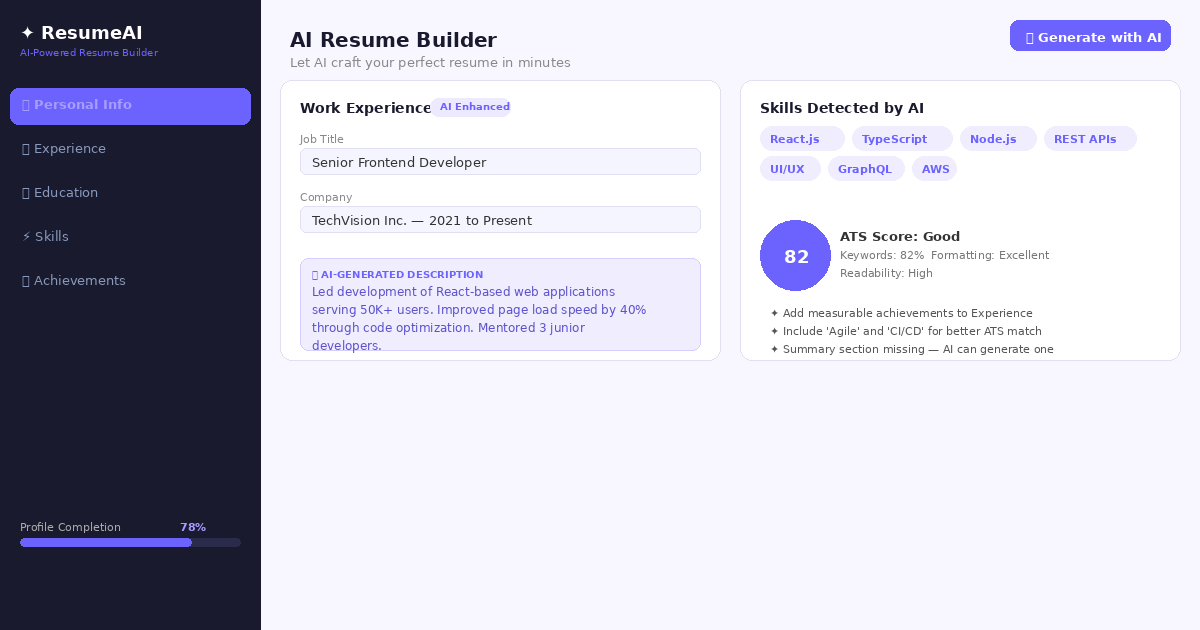1200x630 pixels.
Task: Click the sparkle bullet before first ATS tip
Action: [x=775, y=313]
